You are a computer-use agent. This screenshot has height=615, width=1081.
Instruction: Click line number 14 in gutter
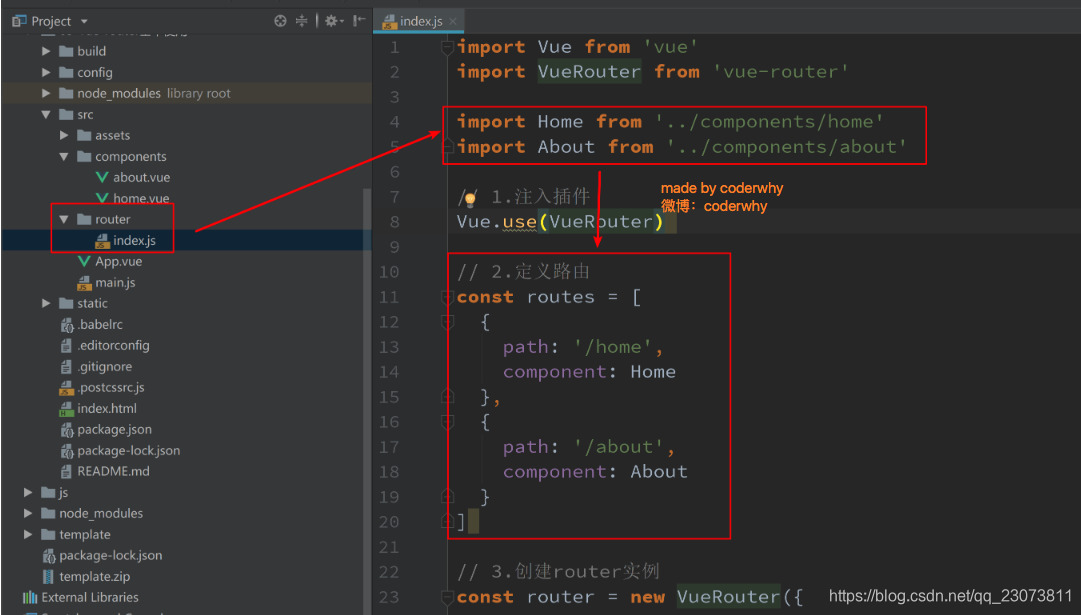click(389, 372)
